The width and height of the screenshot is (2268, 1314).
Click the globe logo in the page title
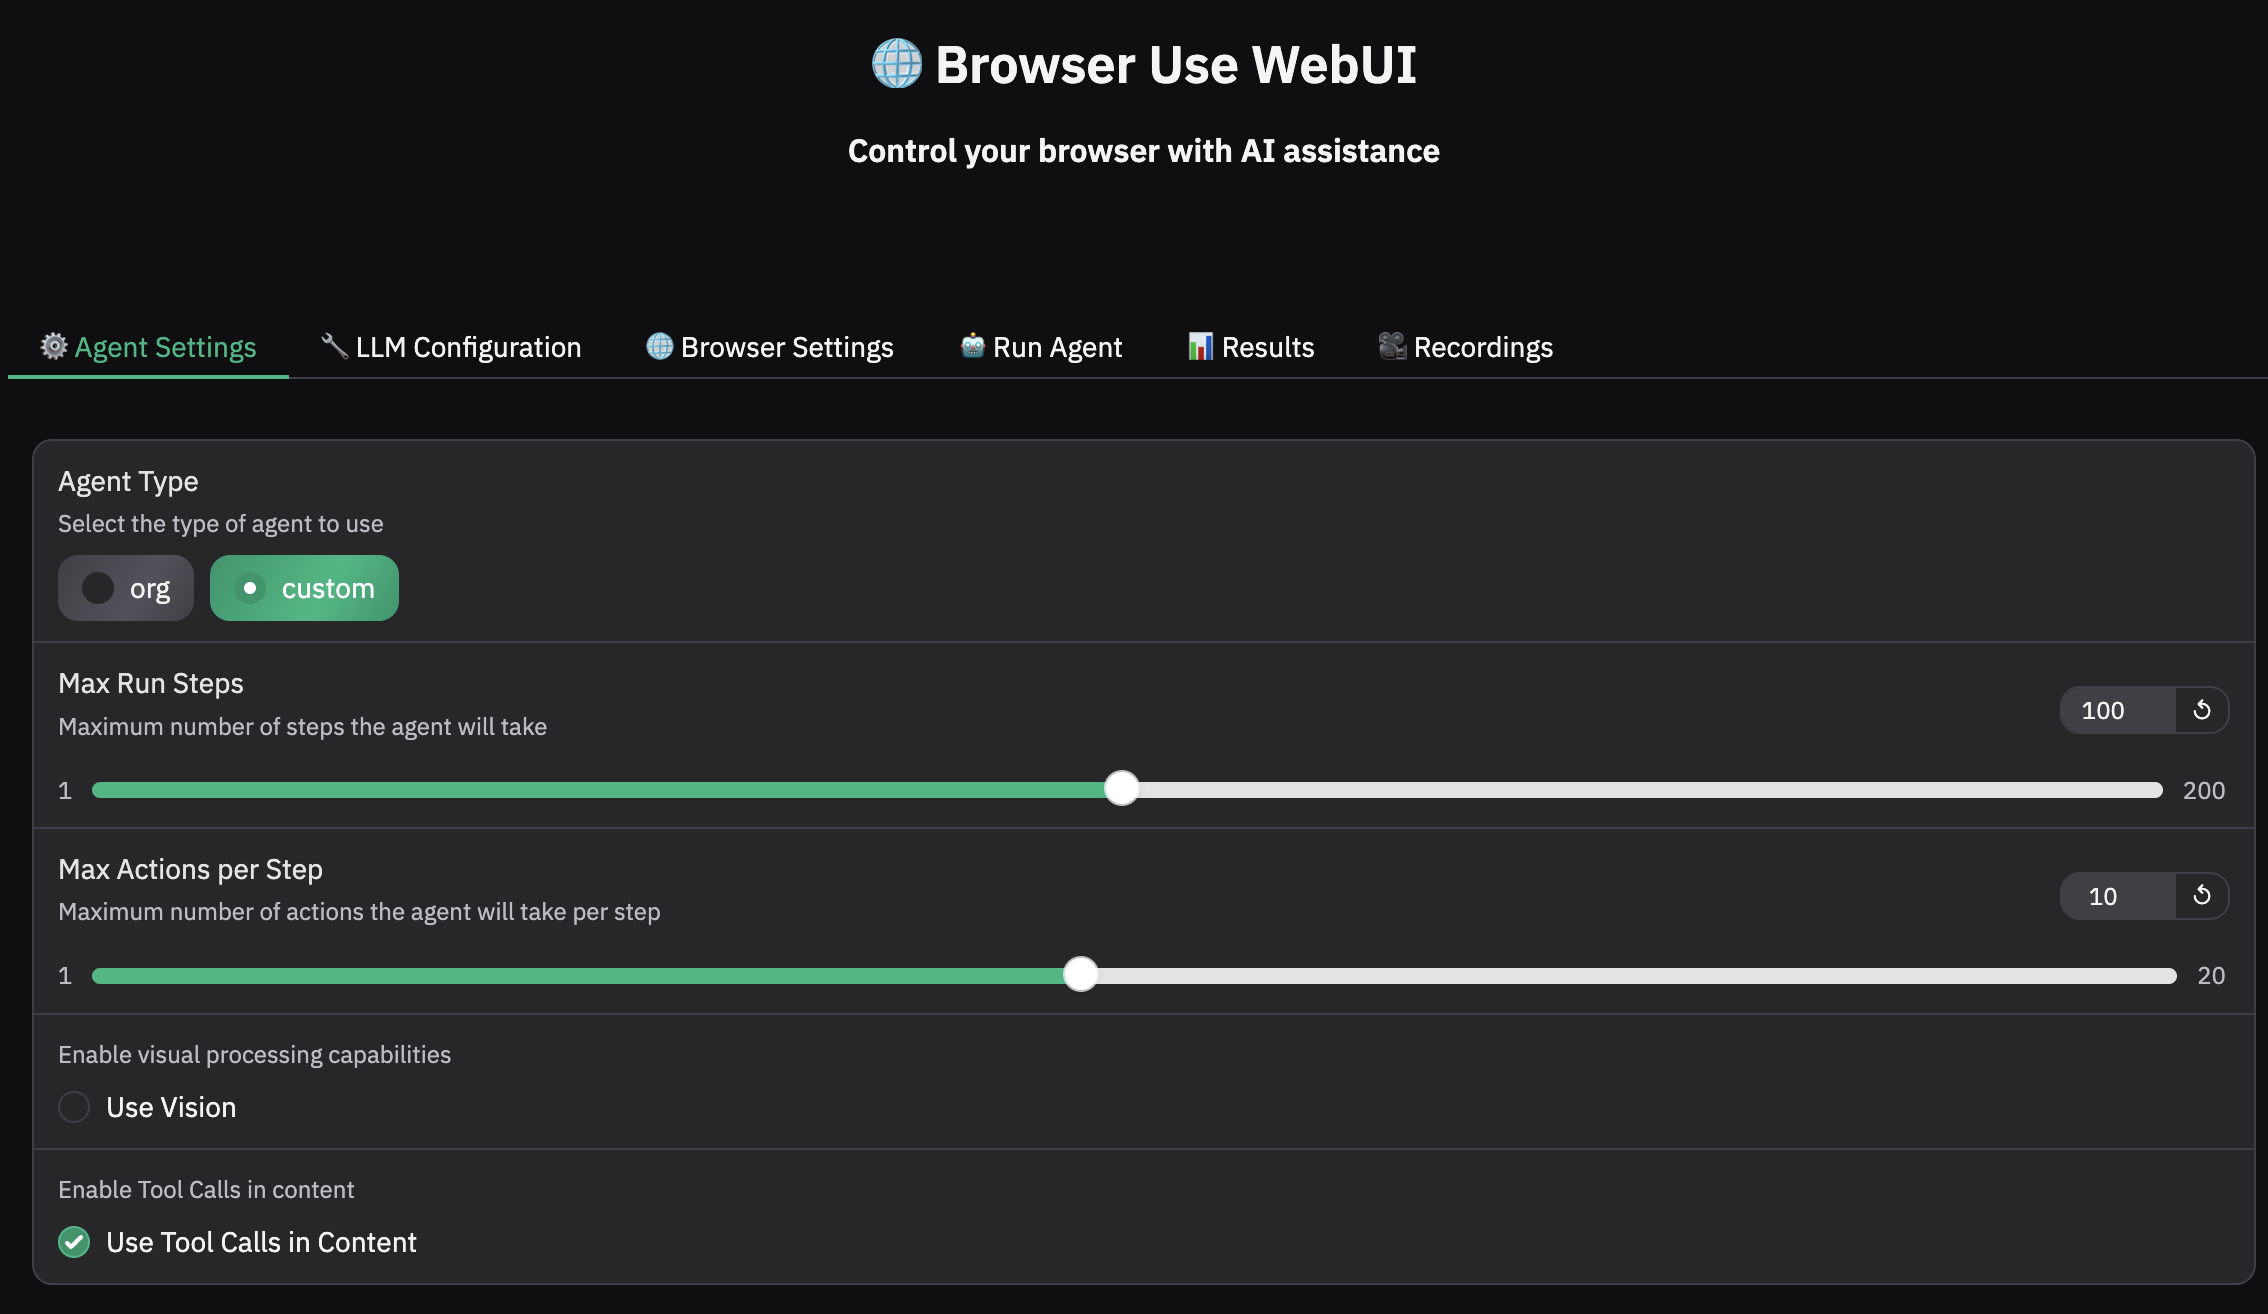pyautogui.click(x=896, y=64)
